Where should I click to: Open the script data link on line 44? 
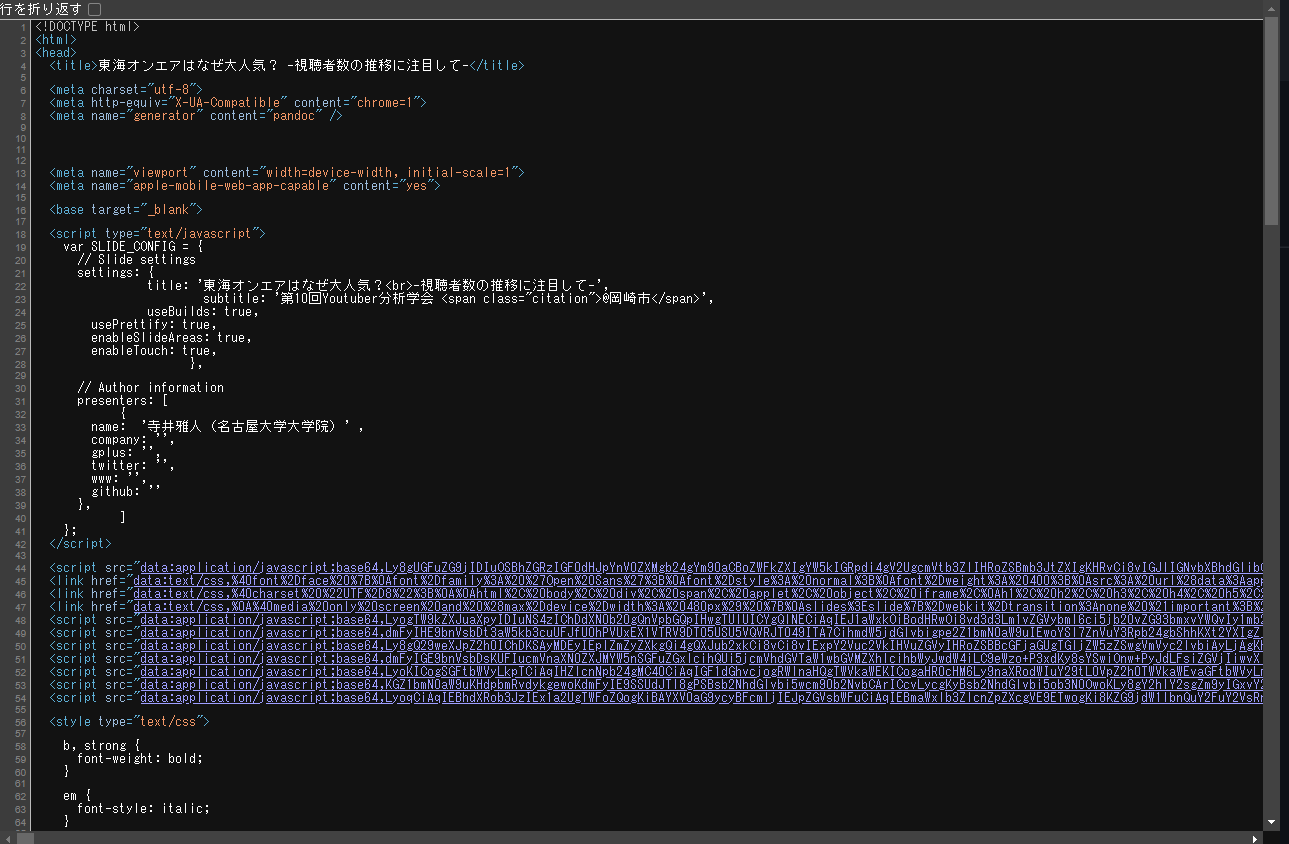point(701,568)
